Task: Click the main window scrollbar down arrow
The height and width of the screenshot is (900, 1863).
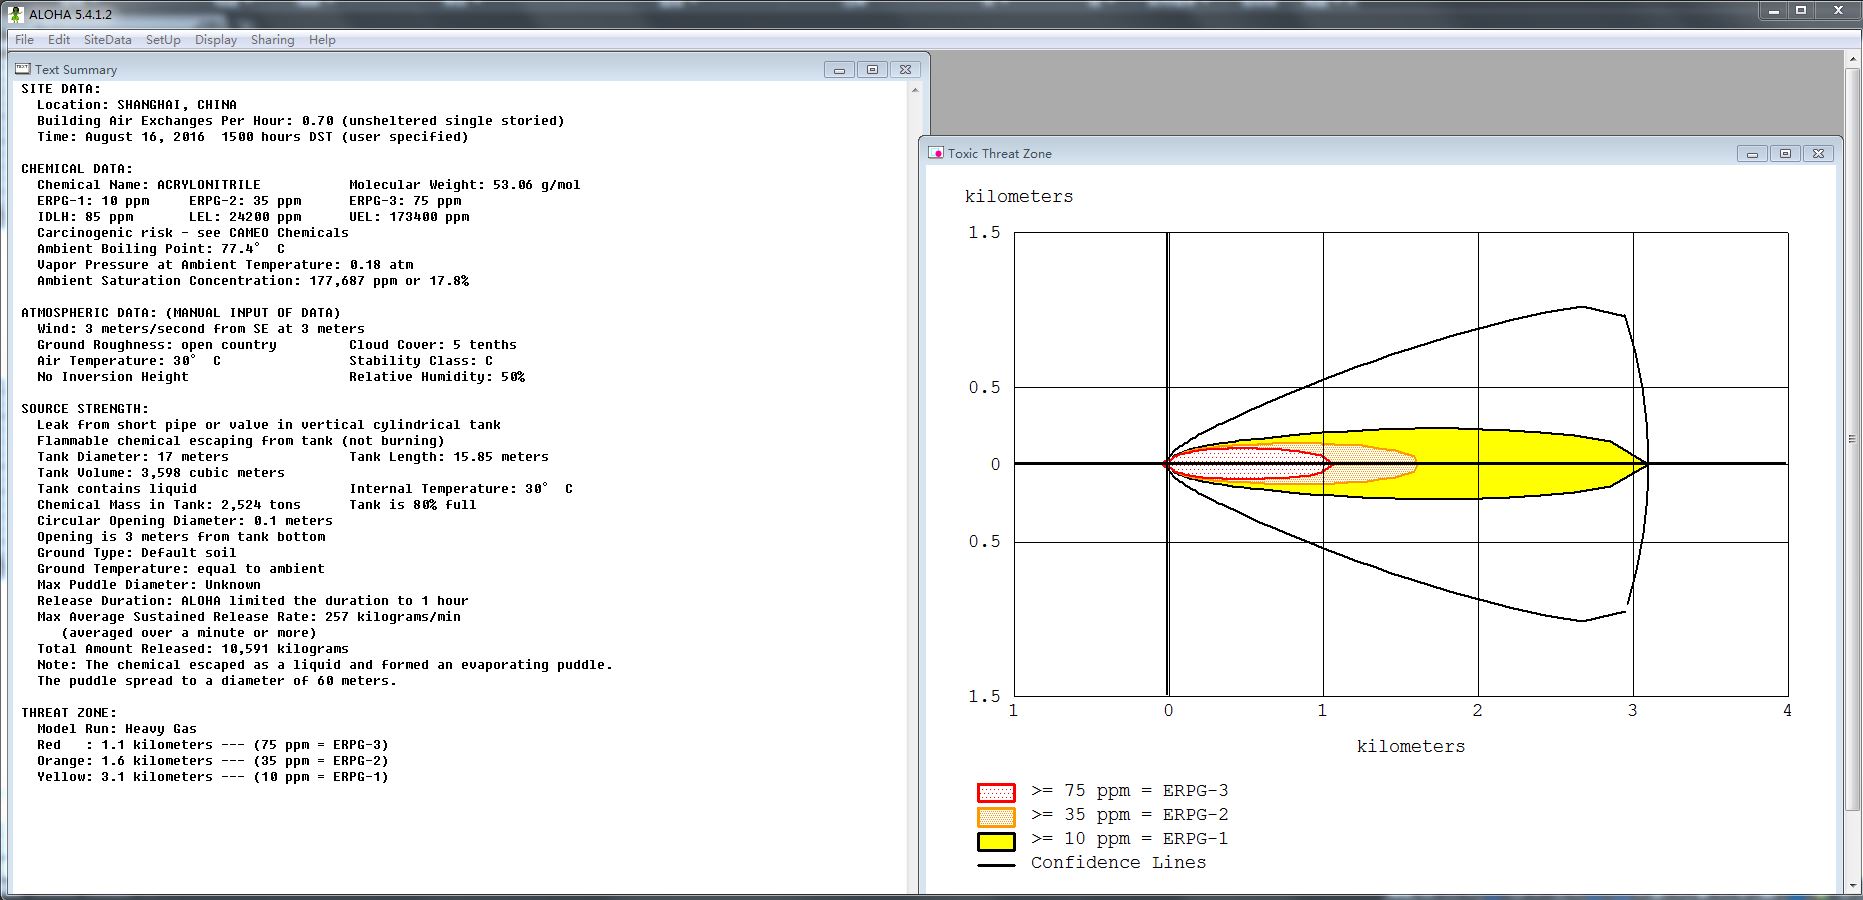Action: [1853, 887]
